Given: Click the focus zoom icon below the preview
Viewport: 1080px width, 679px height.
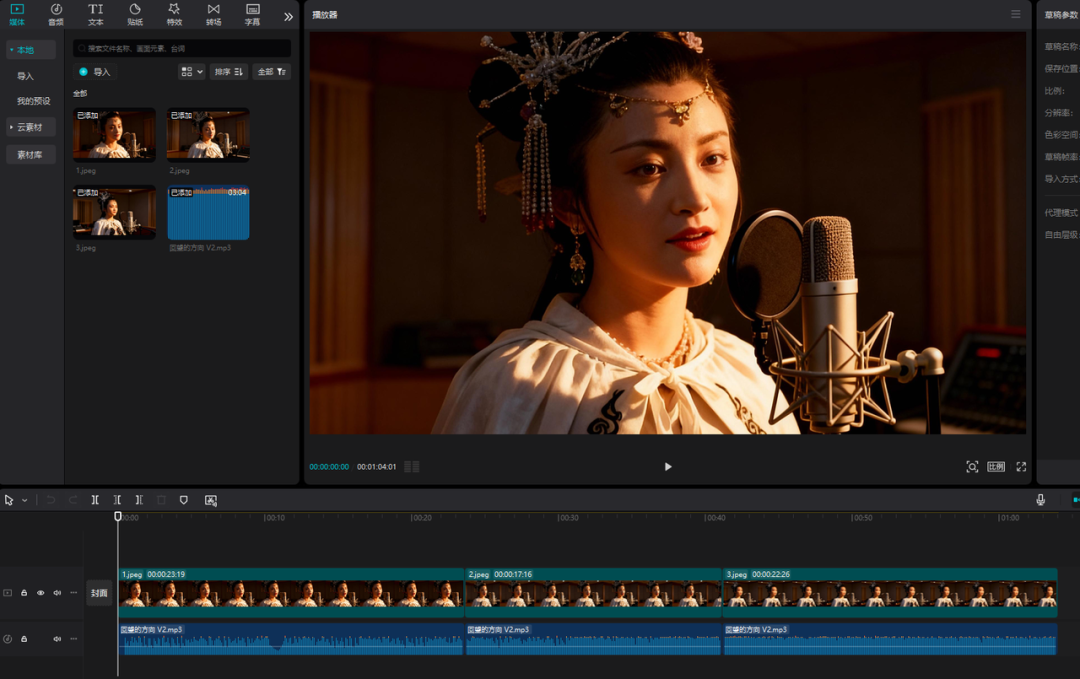Looking at the screenshot, I should point(971,467).
